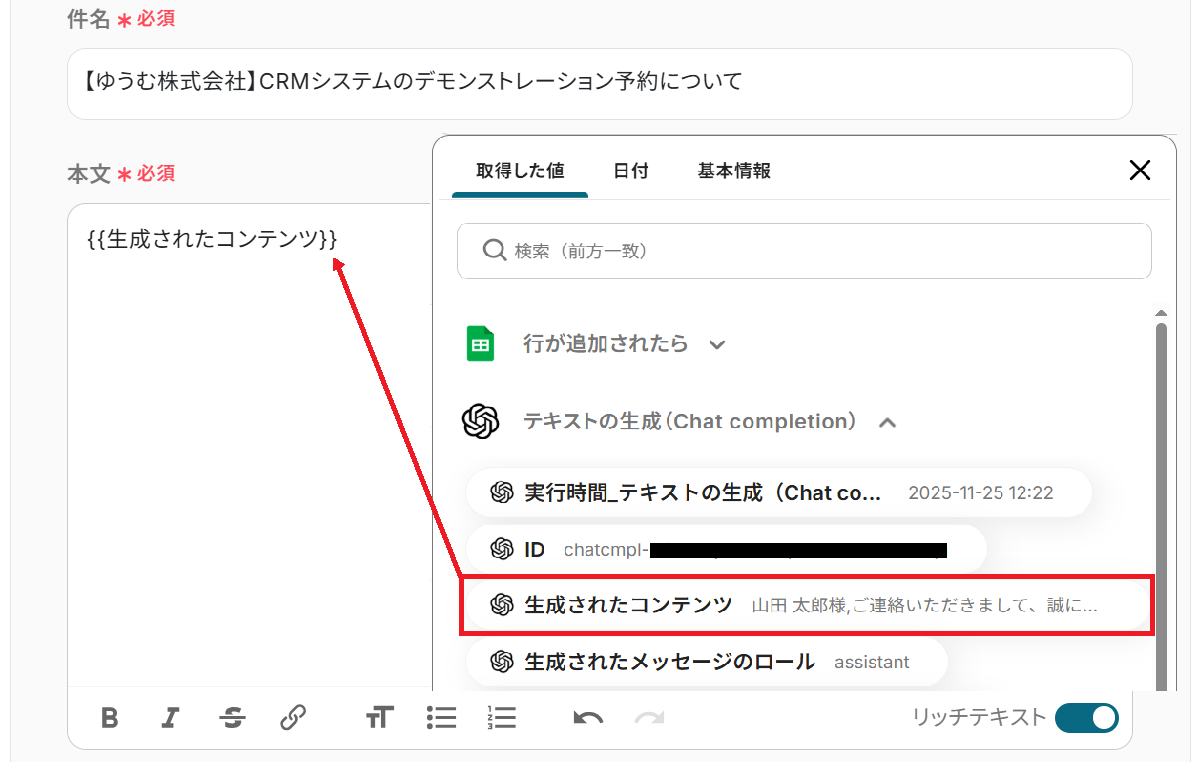Image resolution: width=1197 pixels, height=762 pixels.
Task: Insert a bulleted list
Action: [441, 718]
